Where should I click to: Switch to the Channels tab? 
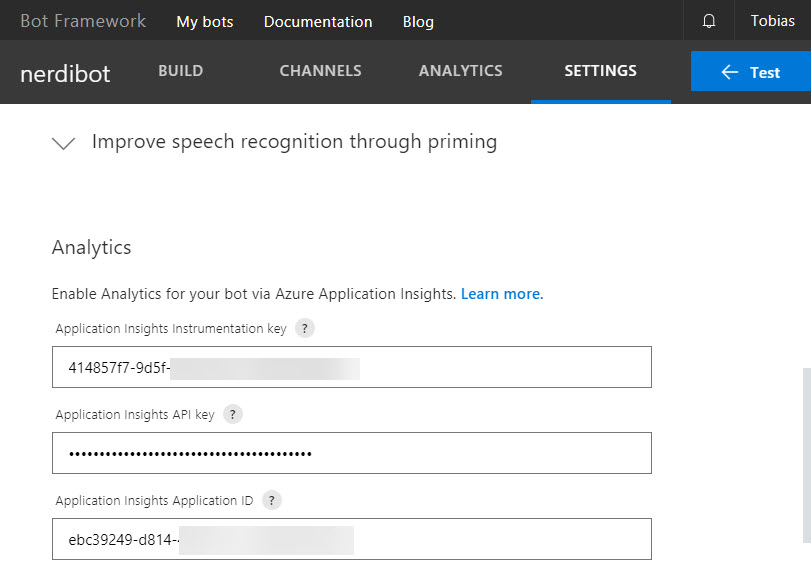(x=320, y=71)
